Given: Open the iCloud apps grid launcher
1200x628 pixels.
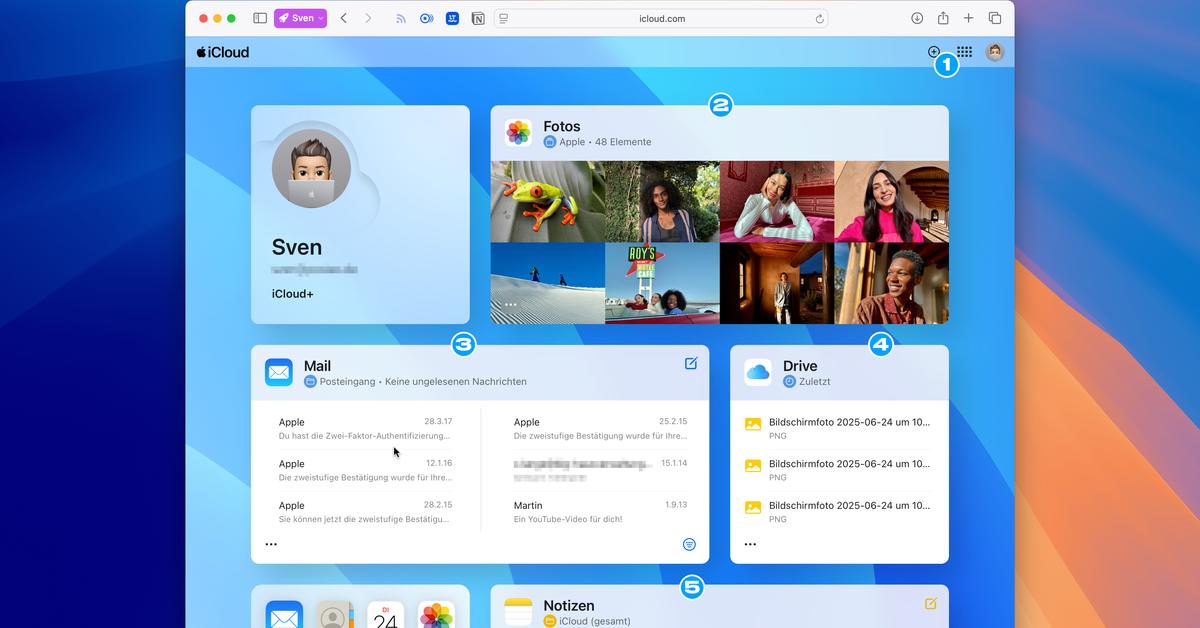Looking at the screenshot, I should pos(964,52).
